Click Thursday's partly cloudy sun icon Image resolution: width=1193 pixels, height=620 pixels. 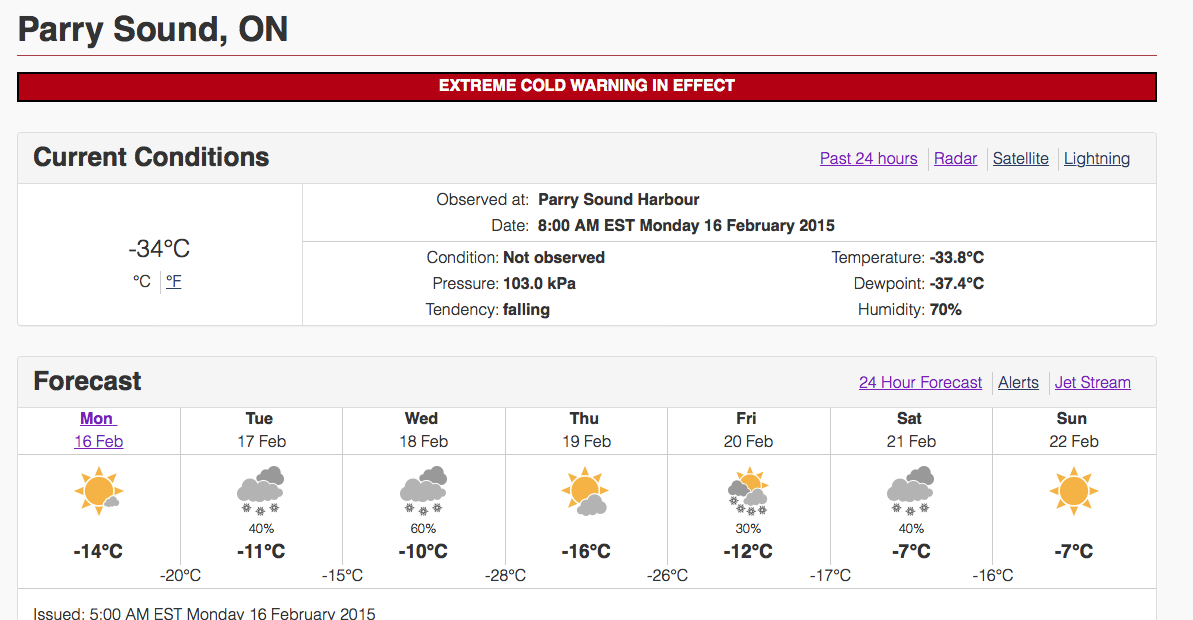(585, 491)
